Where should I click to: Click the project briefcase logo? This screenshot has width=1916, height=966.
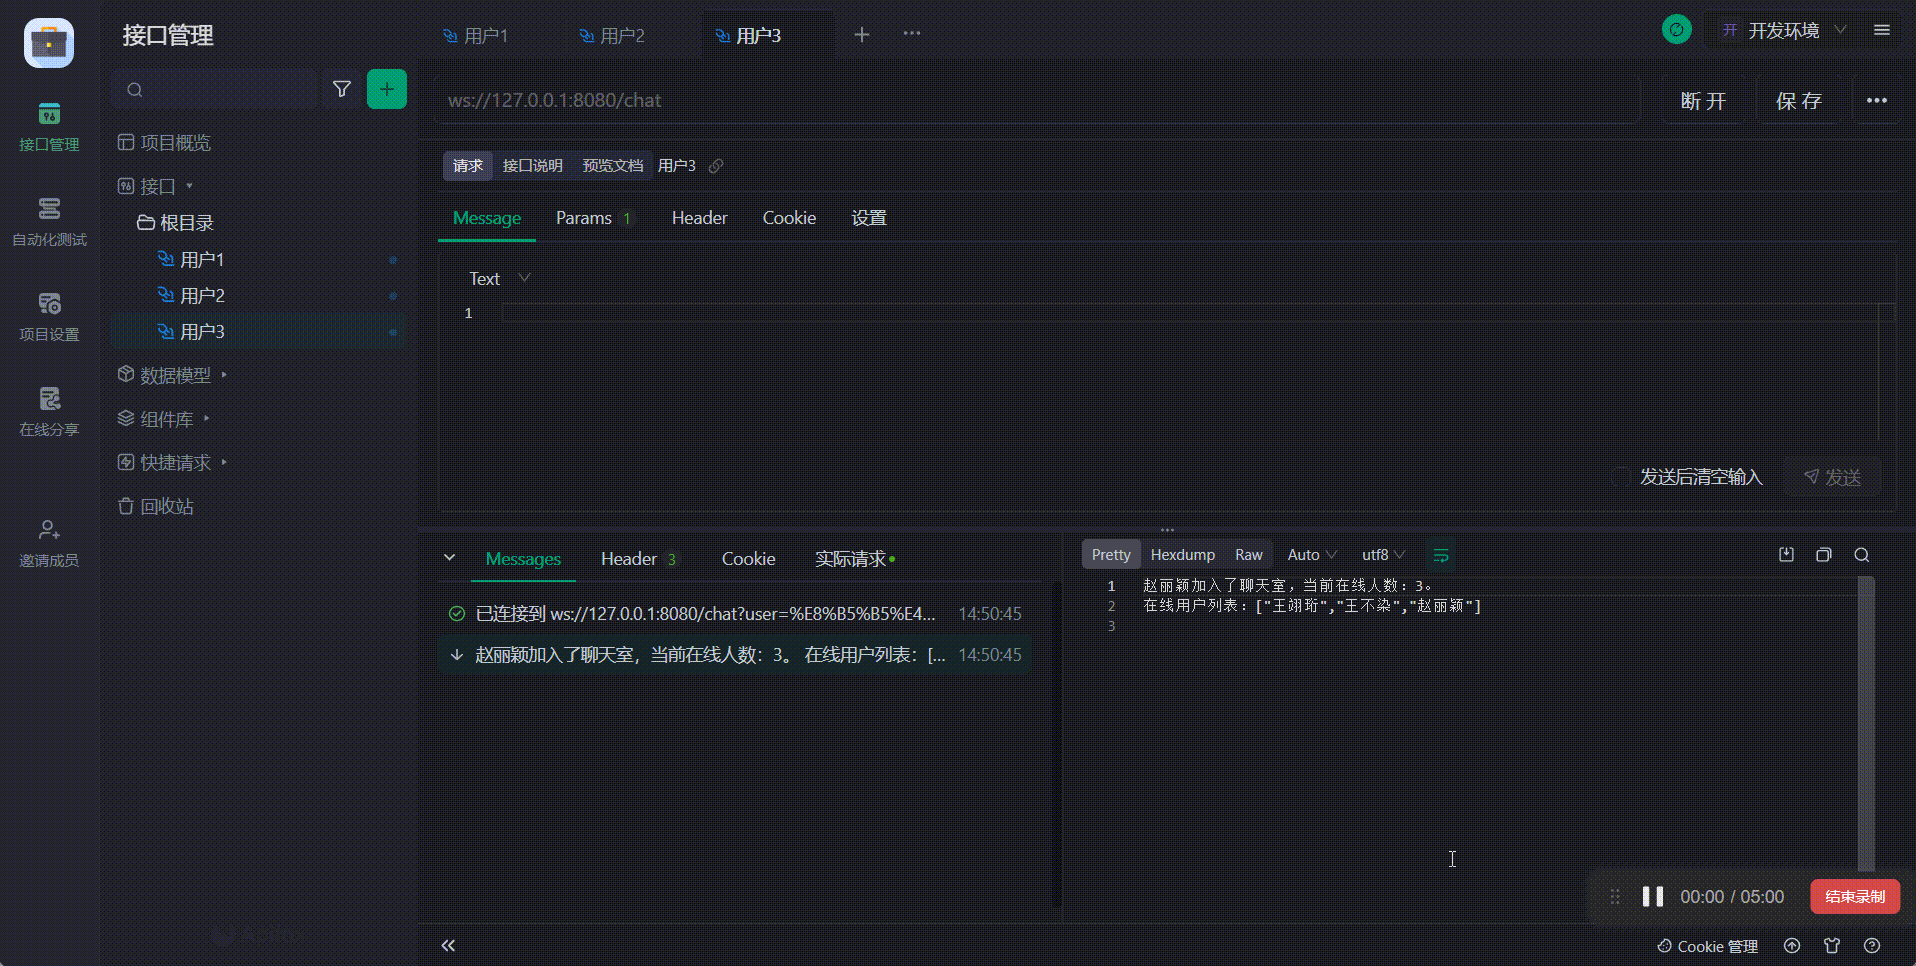(x=49, y=43)
